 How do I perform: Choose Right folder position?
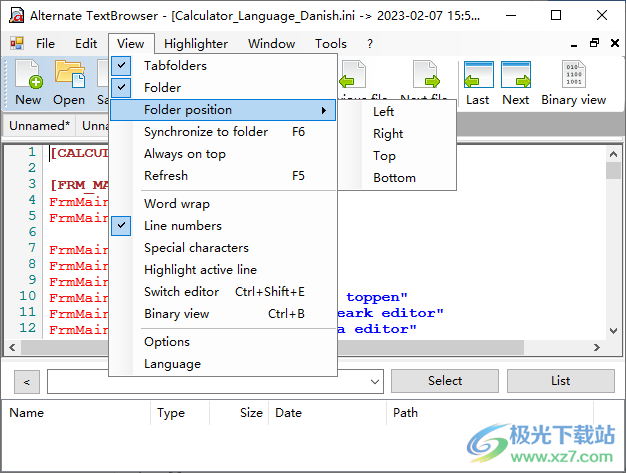tap(397, 134)
